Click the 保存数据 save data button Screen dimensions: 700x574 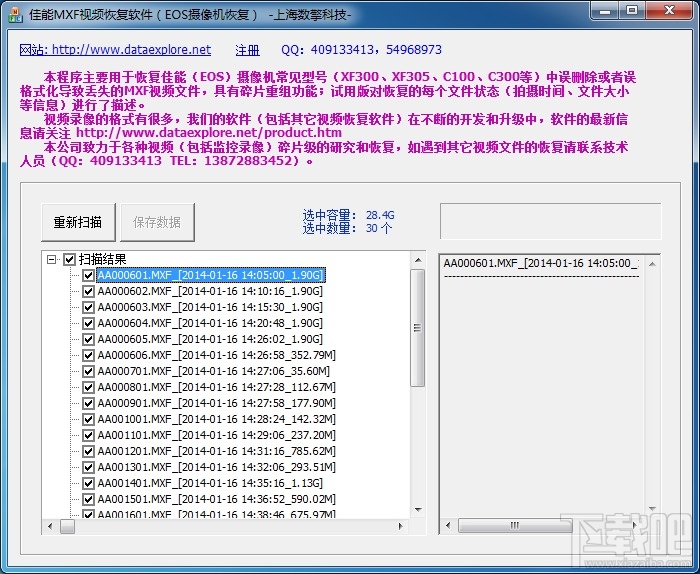pos(157,222)
